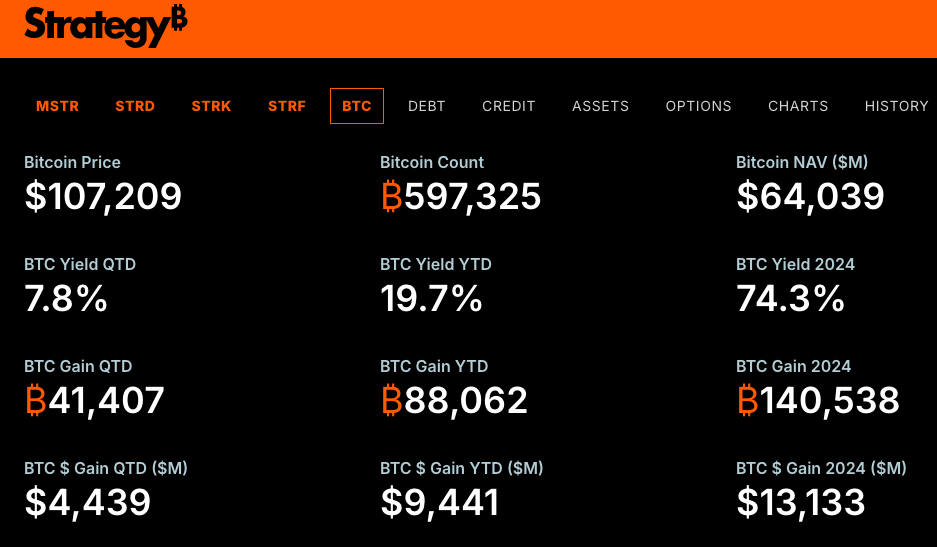Navigate to the HISTORY tab
Viewport: 937px width, 547px height.
[897, 106]
